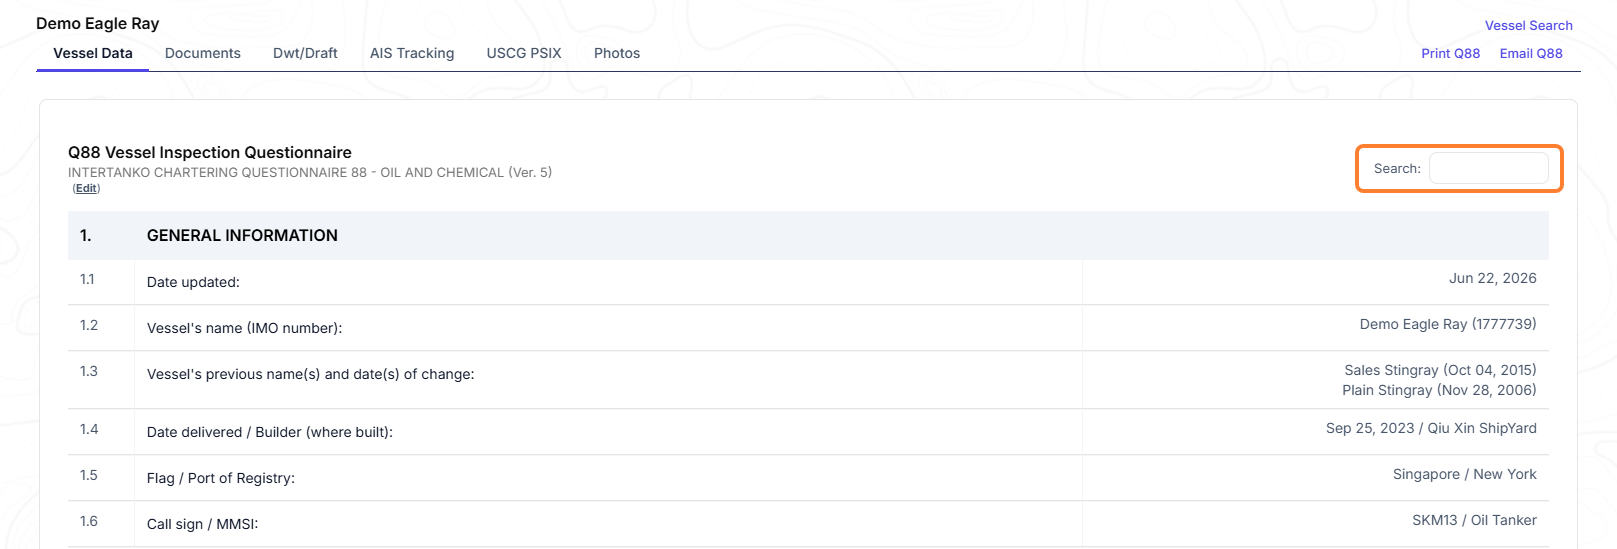Select 'Plain Stingray (Nov 28, 2006)' entry
Viewport: 1617px width, 549px height.
coord(1439,390)
